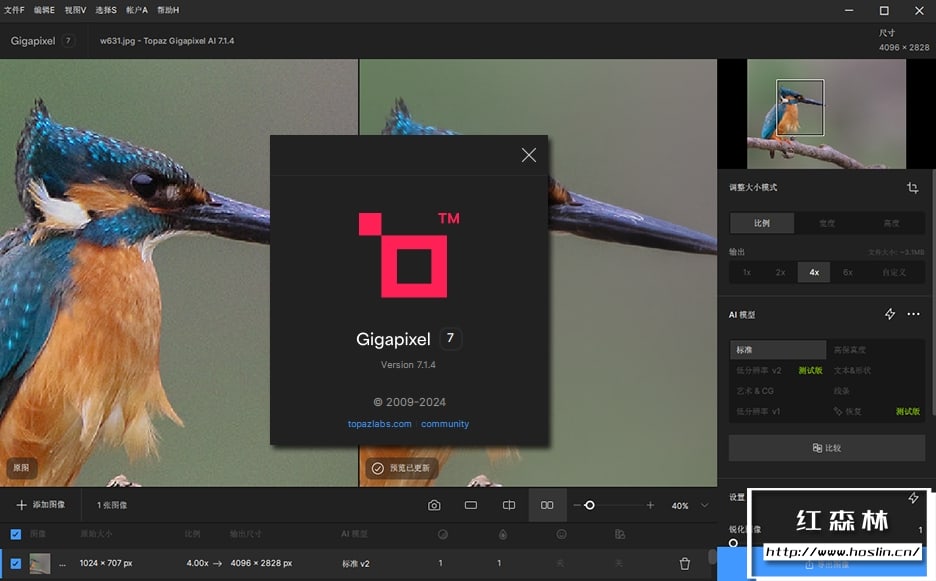The width and height of the screenshot is (936, 581).
Task: Click the navigator preview thumbnail
Action: click(826, 114)
